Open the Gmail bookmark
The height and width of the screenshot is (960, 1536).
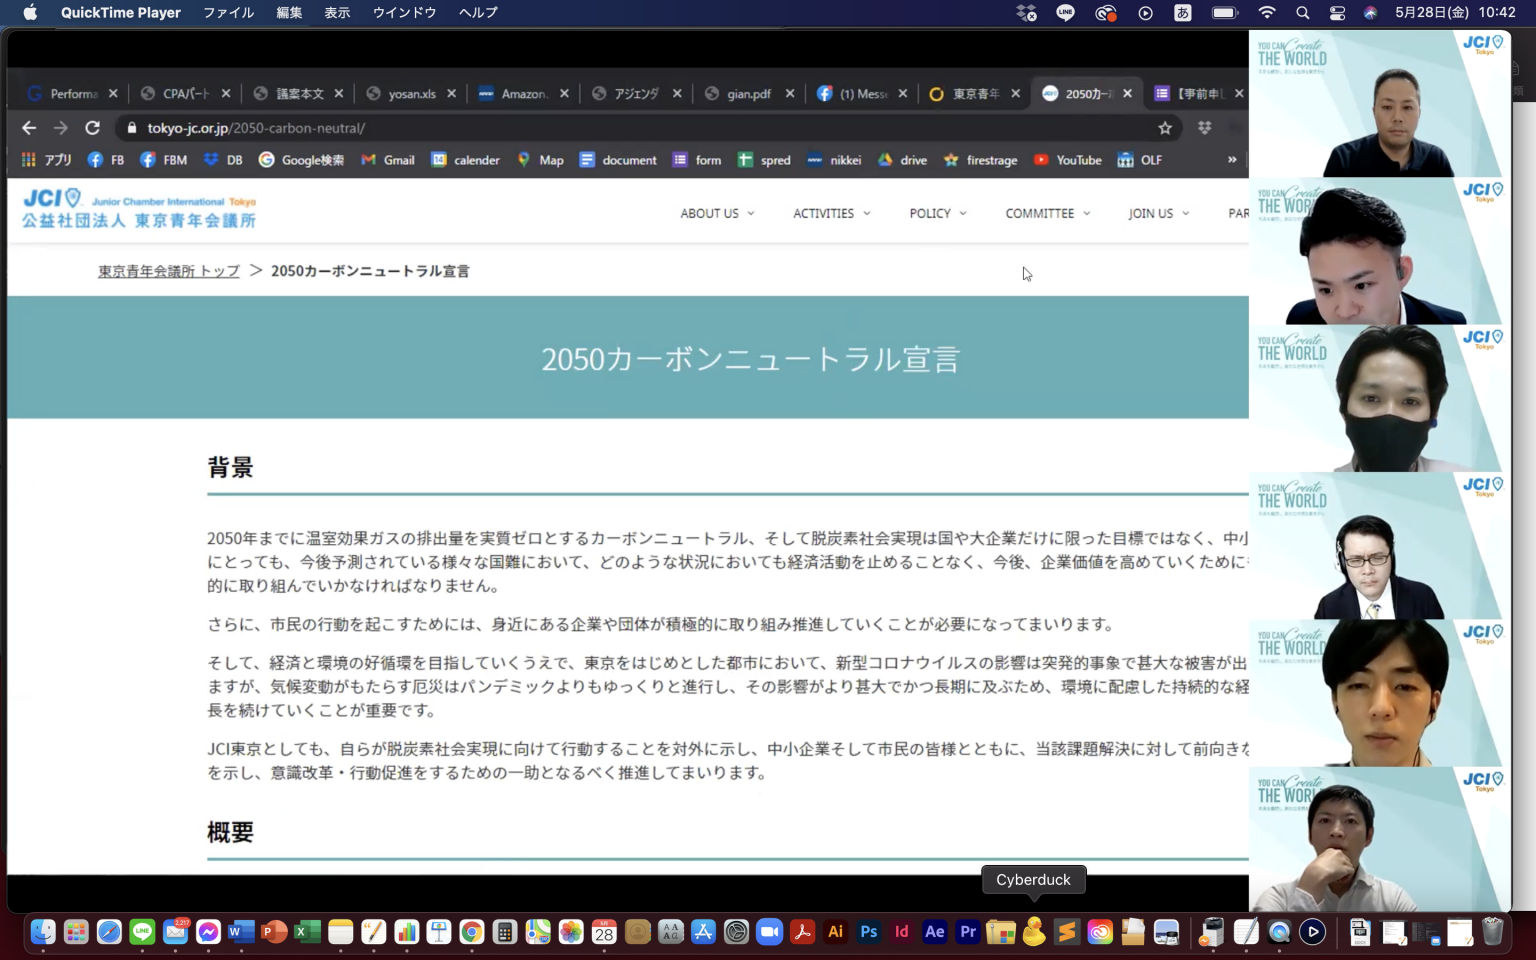tap(388, 160)
